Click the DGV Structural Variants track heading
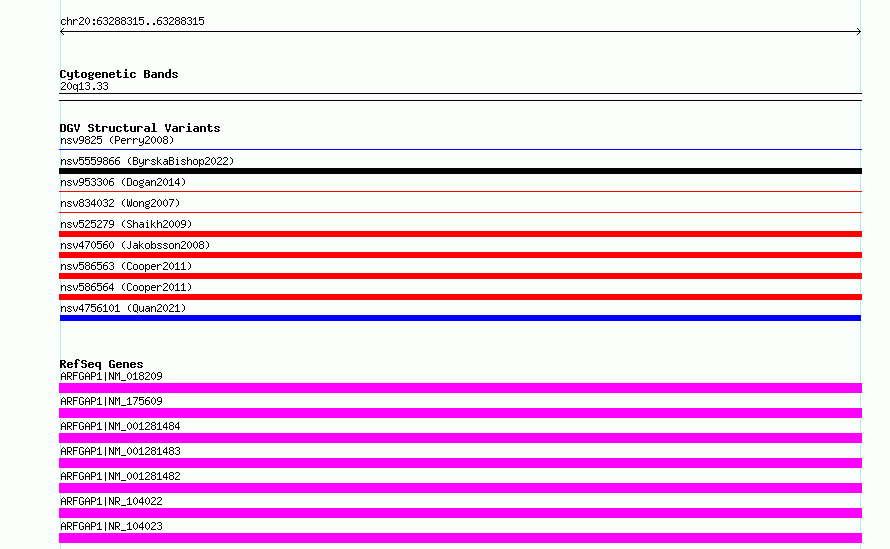The image size is (890, 549). [x=140, y=128]
